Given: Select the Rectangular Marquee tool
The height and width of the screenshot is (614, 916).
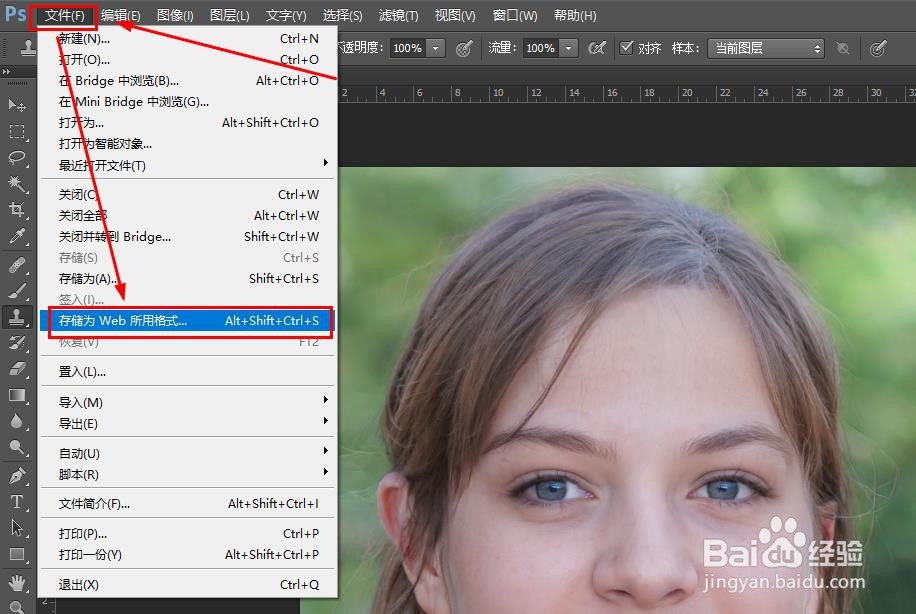Looking at the screenshot, I should pyautogui.click(x=16, y=131).
